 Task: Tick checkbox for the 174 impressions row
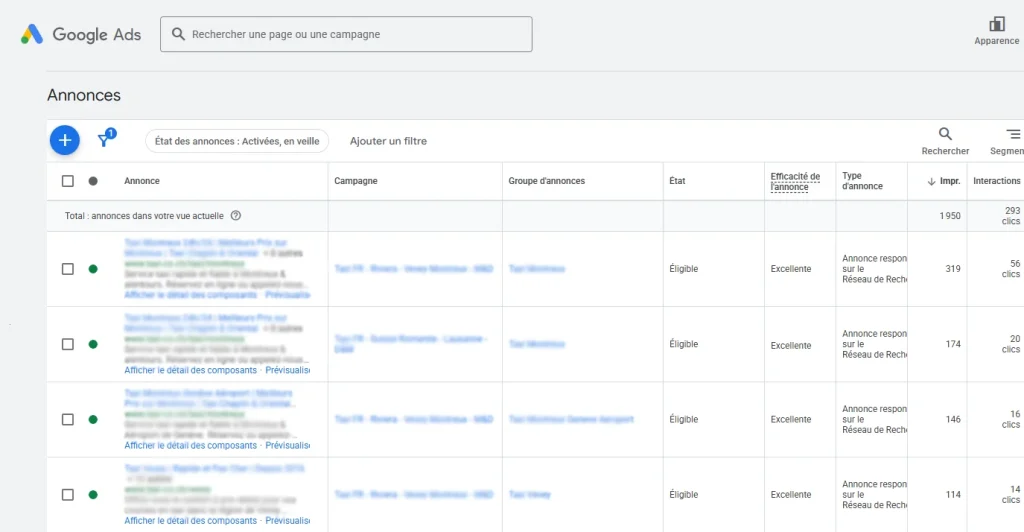pos(68,344)
